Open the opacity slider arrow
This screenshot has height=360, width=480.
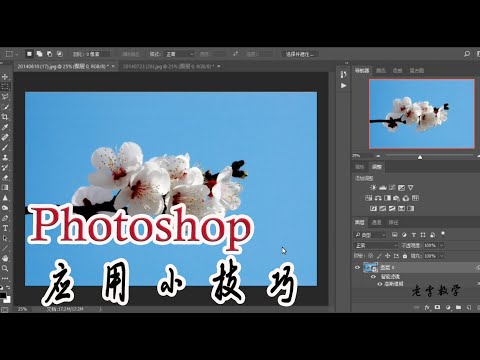coord(442,246)
